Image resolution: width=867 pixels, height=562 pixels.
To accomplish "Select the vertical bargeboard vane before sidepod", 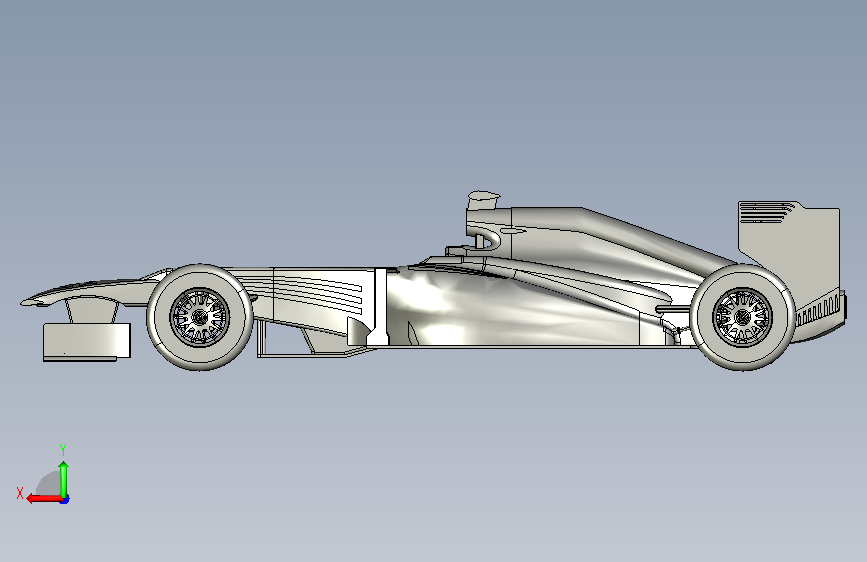I will 380,306.
